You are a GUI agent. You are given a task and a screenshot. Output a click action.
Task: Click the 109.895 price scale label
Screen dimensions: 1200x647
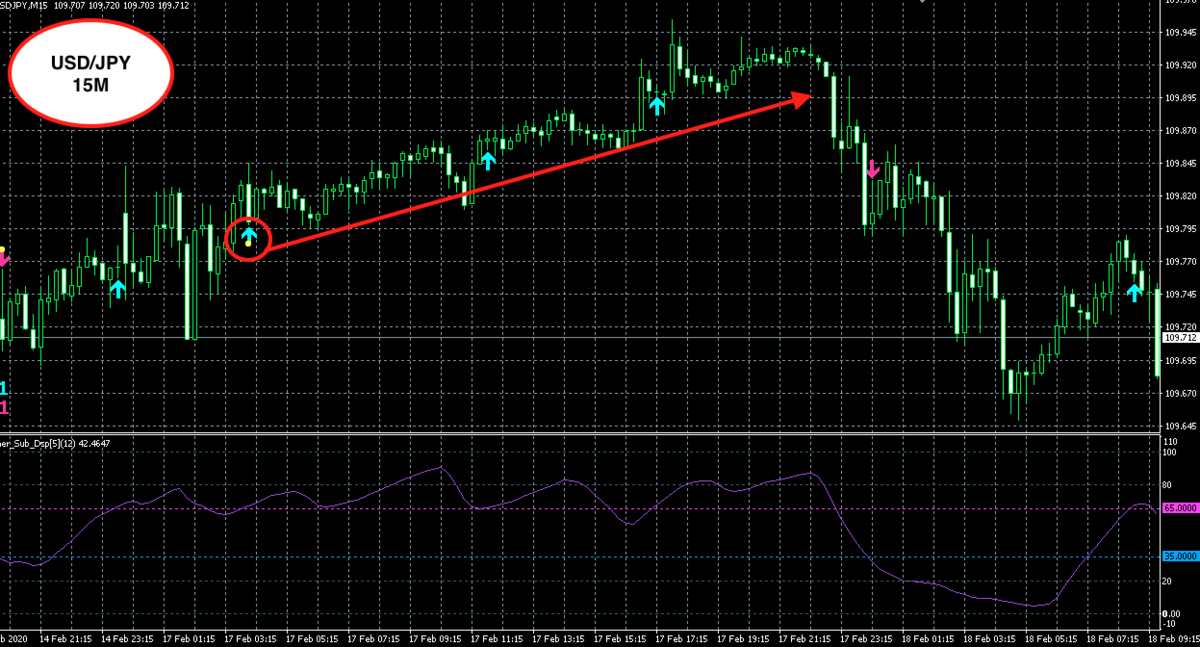[1179, 98]
